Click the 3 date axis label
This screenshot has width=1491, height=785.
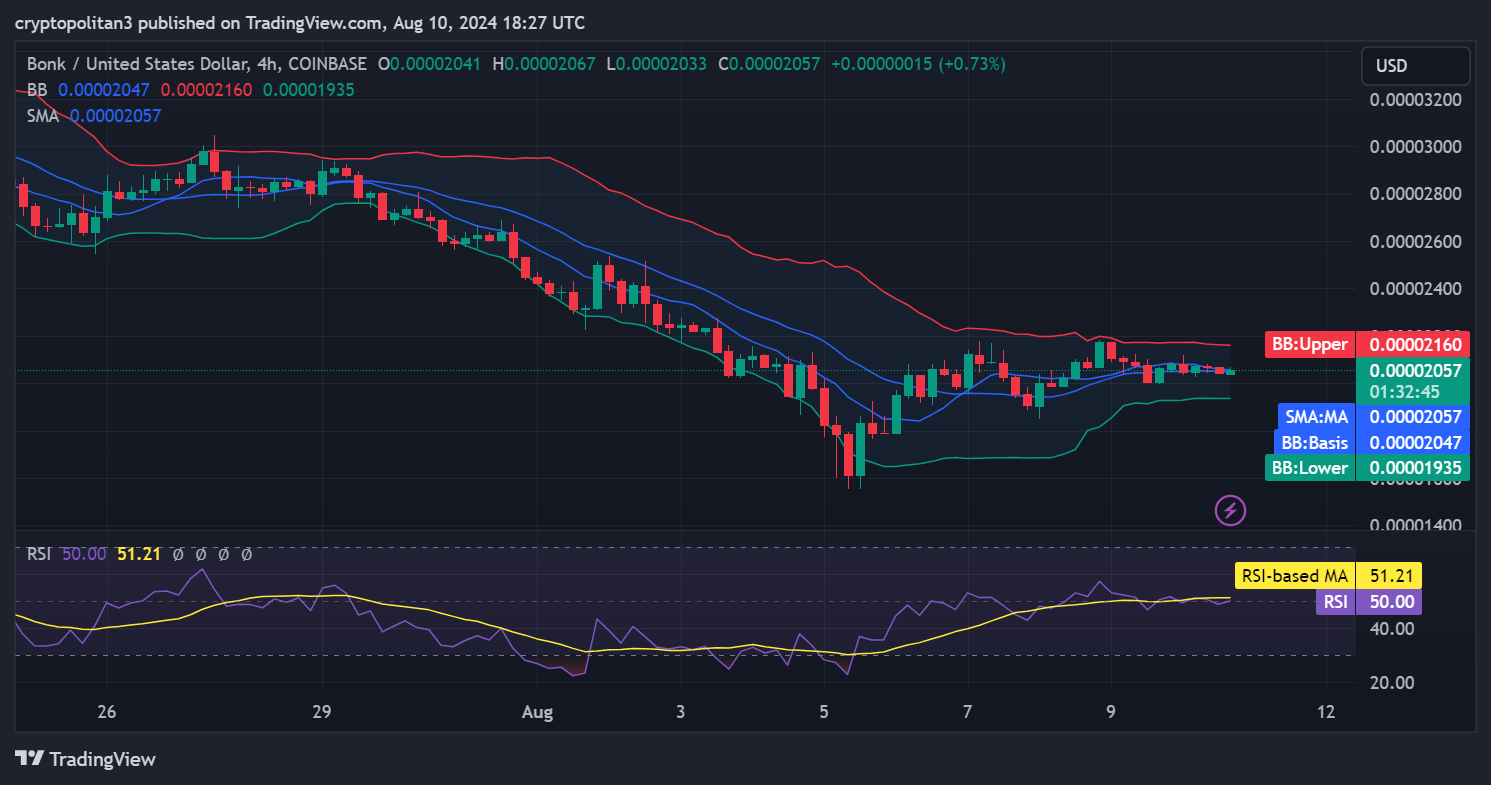680,713
